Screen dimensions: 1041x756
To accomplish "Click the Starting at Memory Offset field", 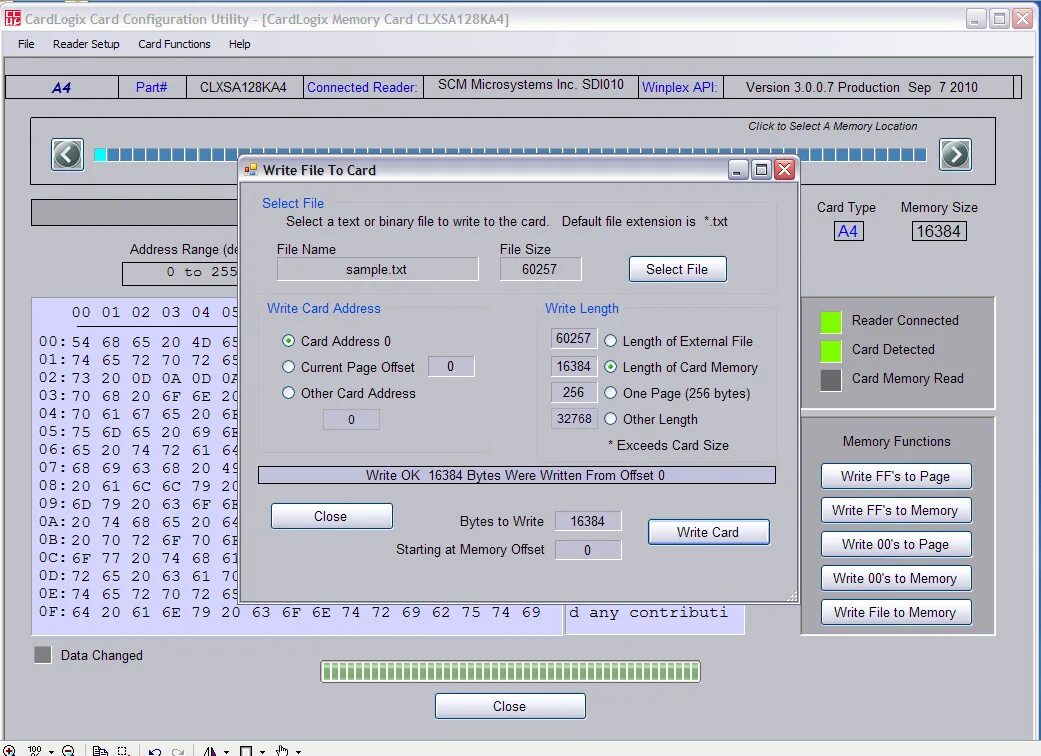I will 588,550.
